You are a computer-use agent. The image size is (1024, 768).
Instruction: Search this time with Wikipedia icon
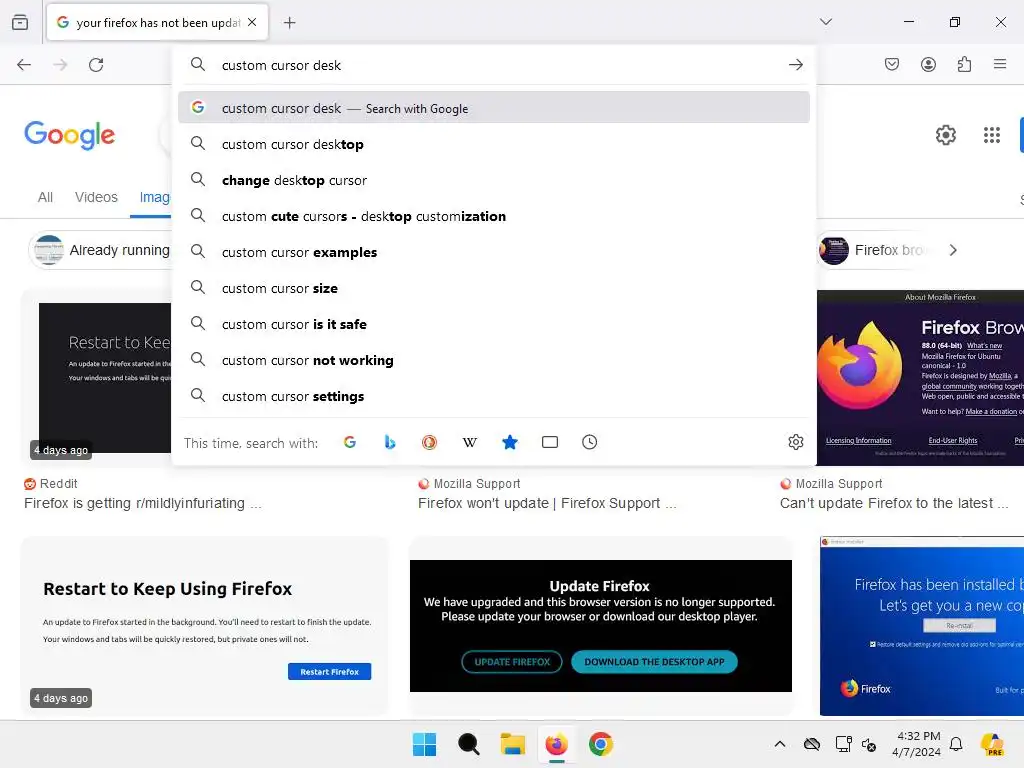pyautogui.click(x=470, y=442)
